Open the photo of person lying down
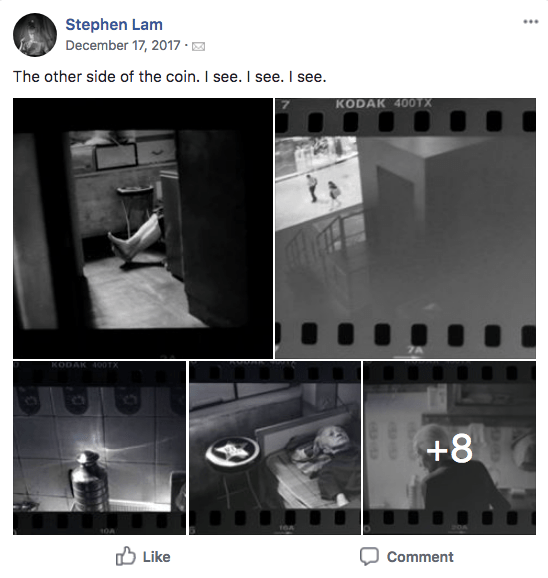This screenshot has height=578, width=548. 275,448
